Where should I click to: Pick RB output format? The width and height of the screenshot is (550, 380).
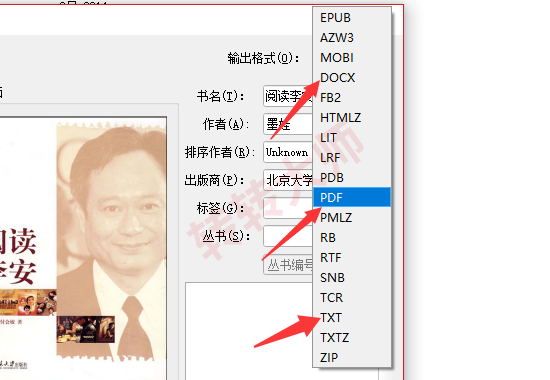pos(352,238)
